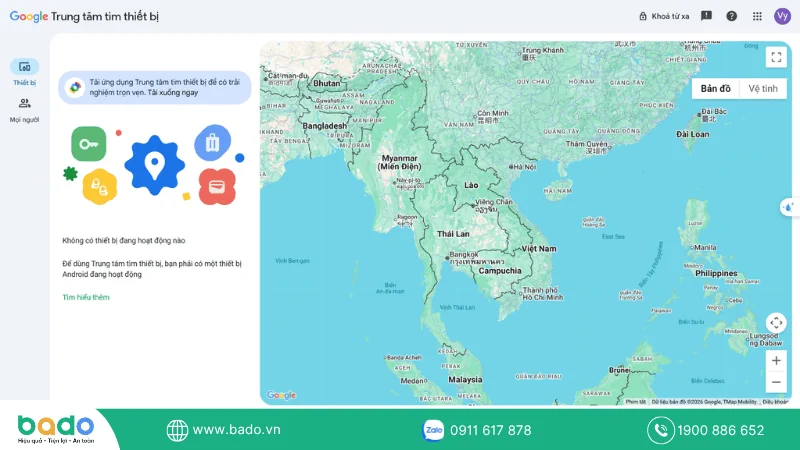Click the globe icon in footer
Image resolution: width=800 pixels, height=450 pixels.
coord(177,430)
